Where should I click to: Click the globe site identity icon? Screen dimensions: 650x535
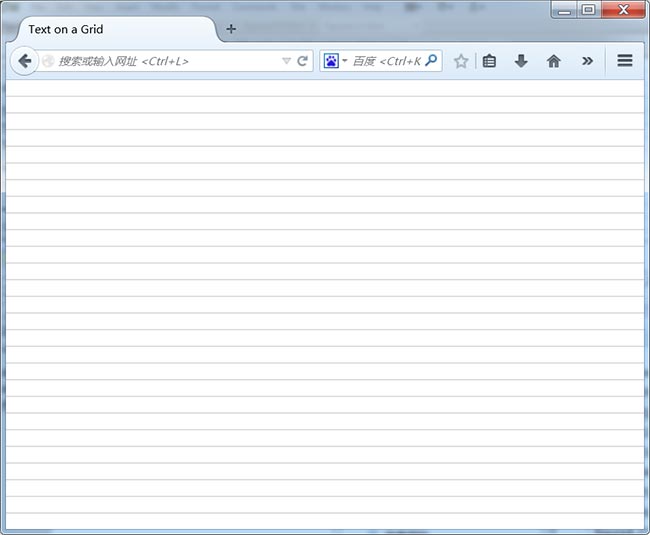[48, 61]
